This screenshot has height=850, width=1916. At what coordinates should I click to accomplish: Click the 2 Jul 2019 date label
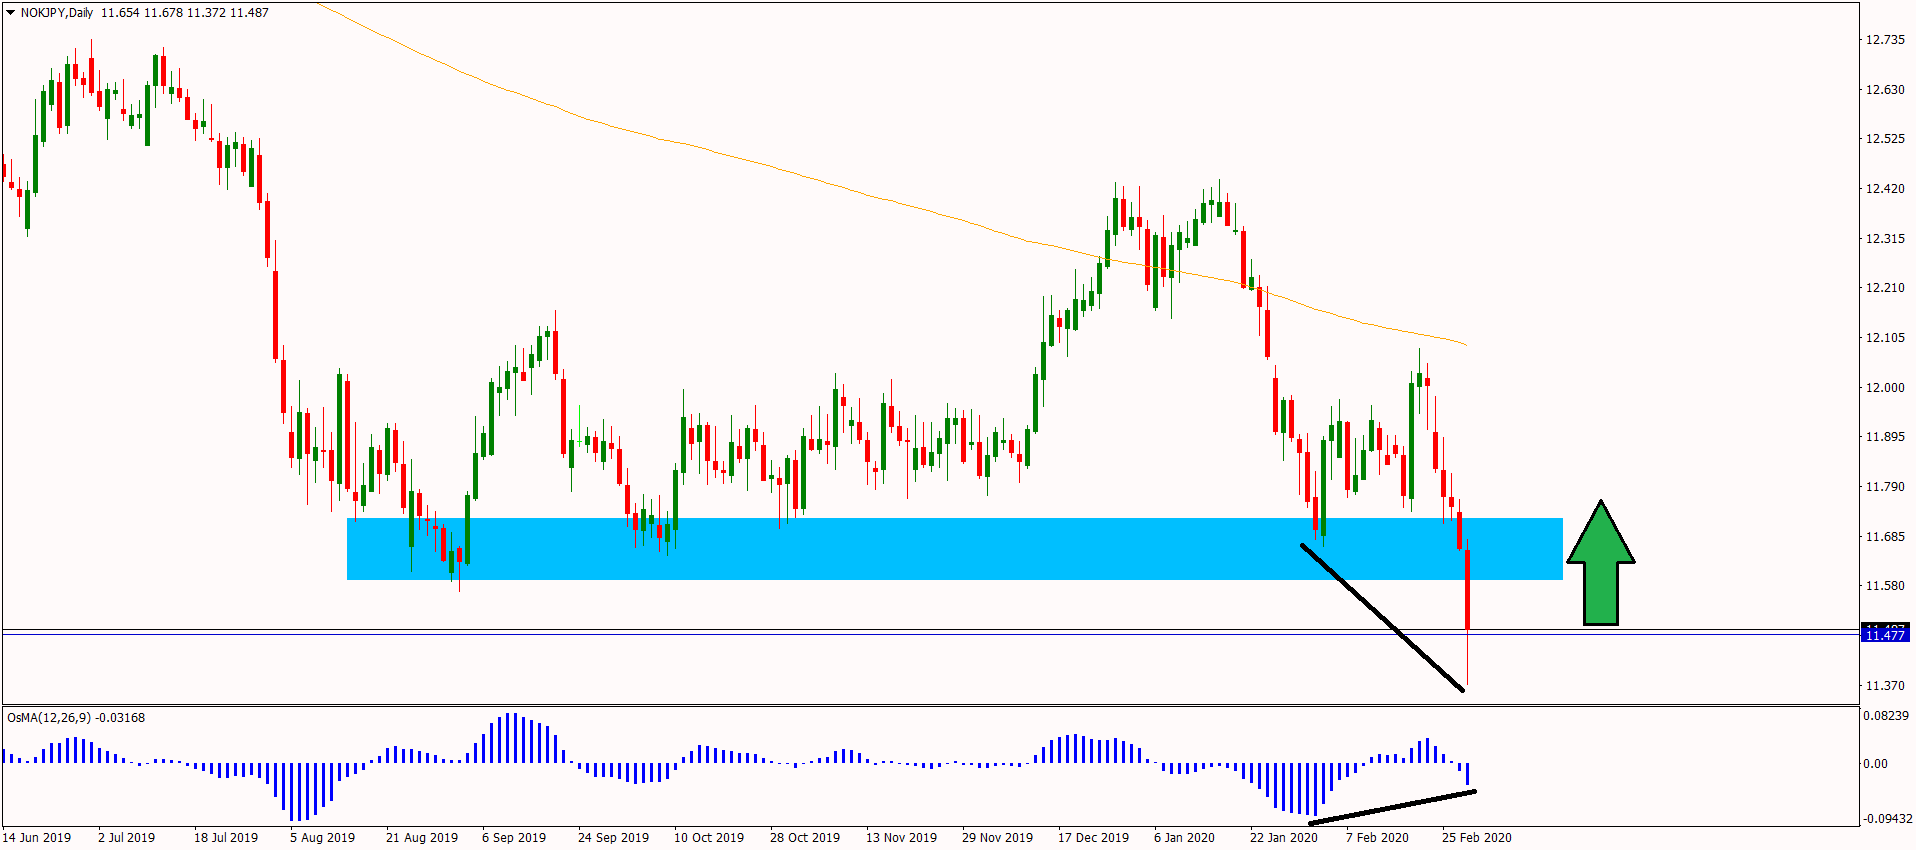127,838
